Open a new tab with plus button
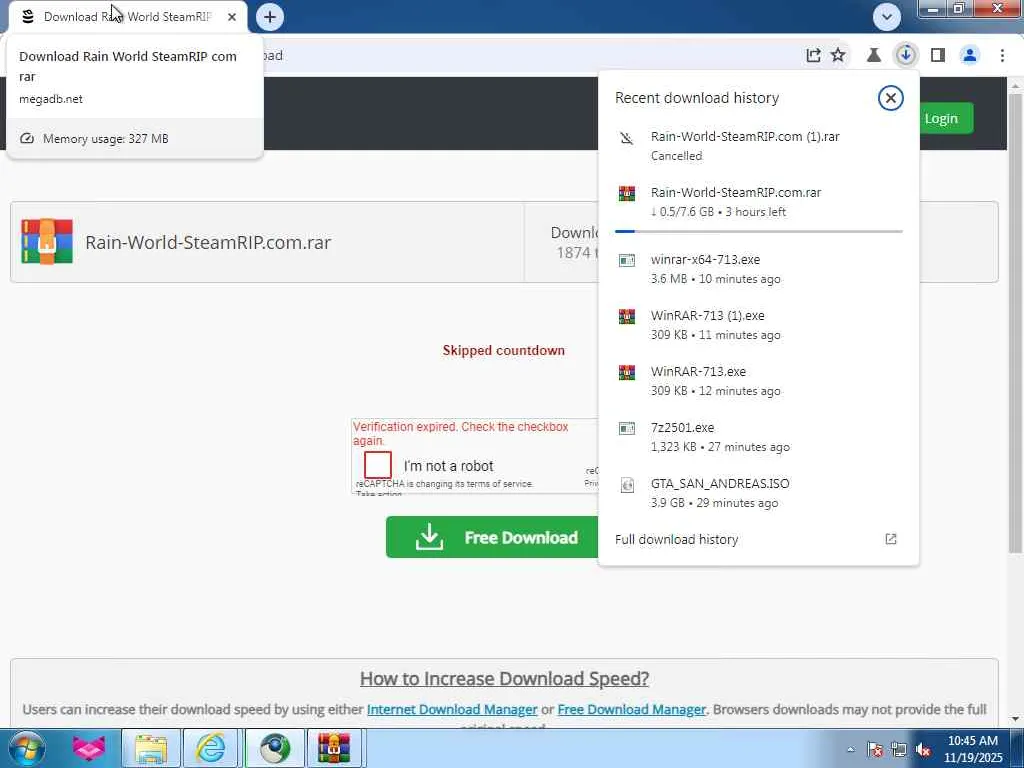The image size is (1024, 768). pos(270,17)
